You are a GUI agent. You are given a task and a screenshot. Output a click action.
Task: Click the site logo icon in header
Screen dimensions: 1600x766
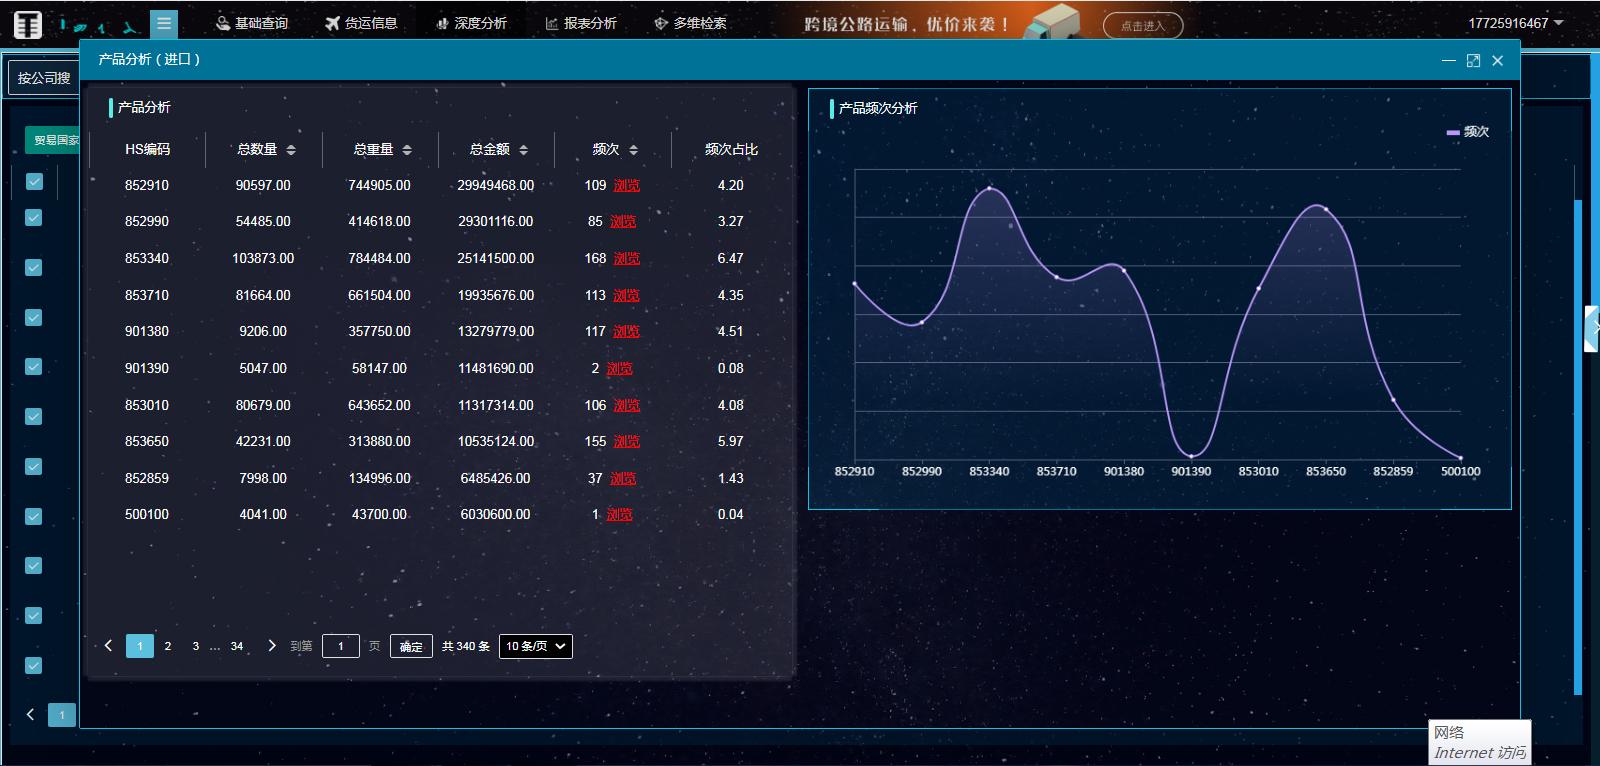point(28,24)
